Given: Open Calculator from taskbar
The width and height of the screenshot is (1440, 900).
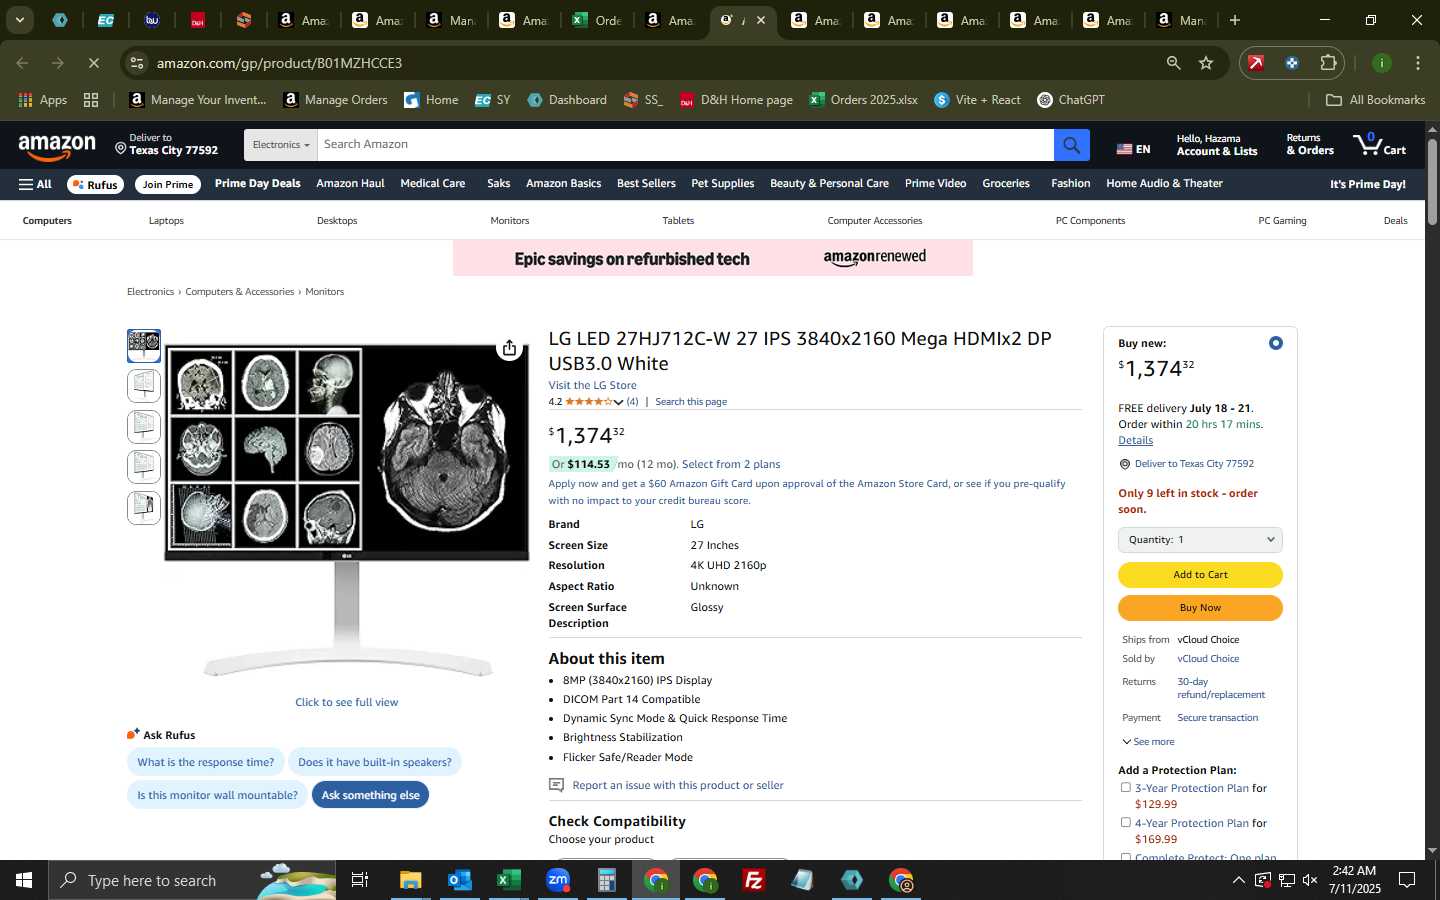Looking at the screenshot, I should tap(606, 880).
